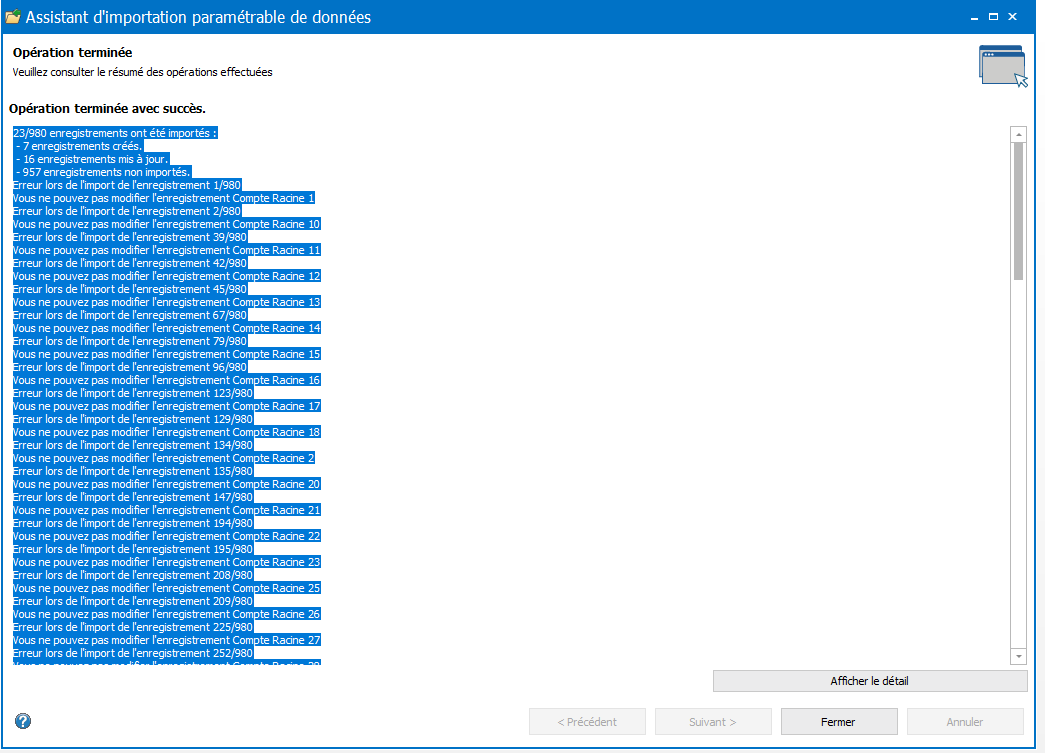This screenshot has height=753, width=1045.
Task: Click line ending 'Compte Racine 11'
Action: coord(167,250)
